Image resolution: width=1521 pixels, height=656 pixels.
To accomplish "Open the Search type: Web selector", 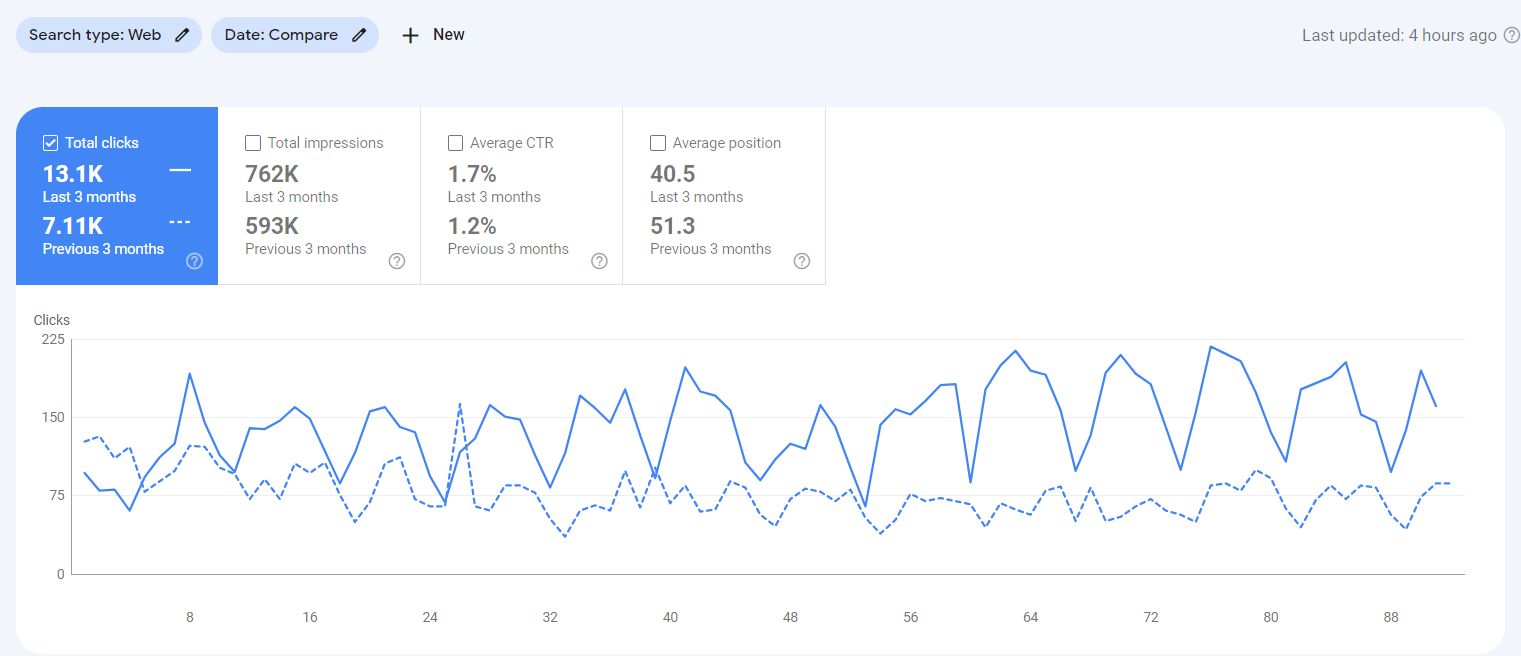I will click(95, 34).
